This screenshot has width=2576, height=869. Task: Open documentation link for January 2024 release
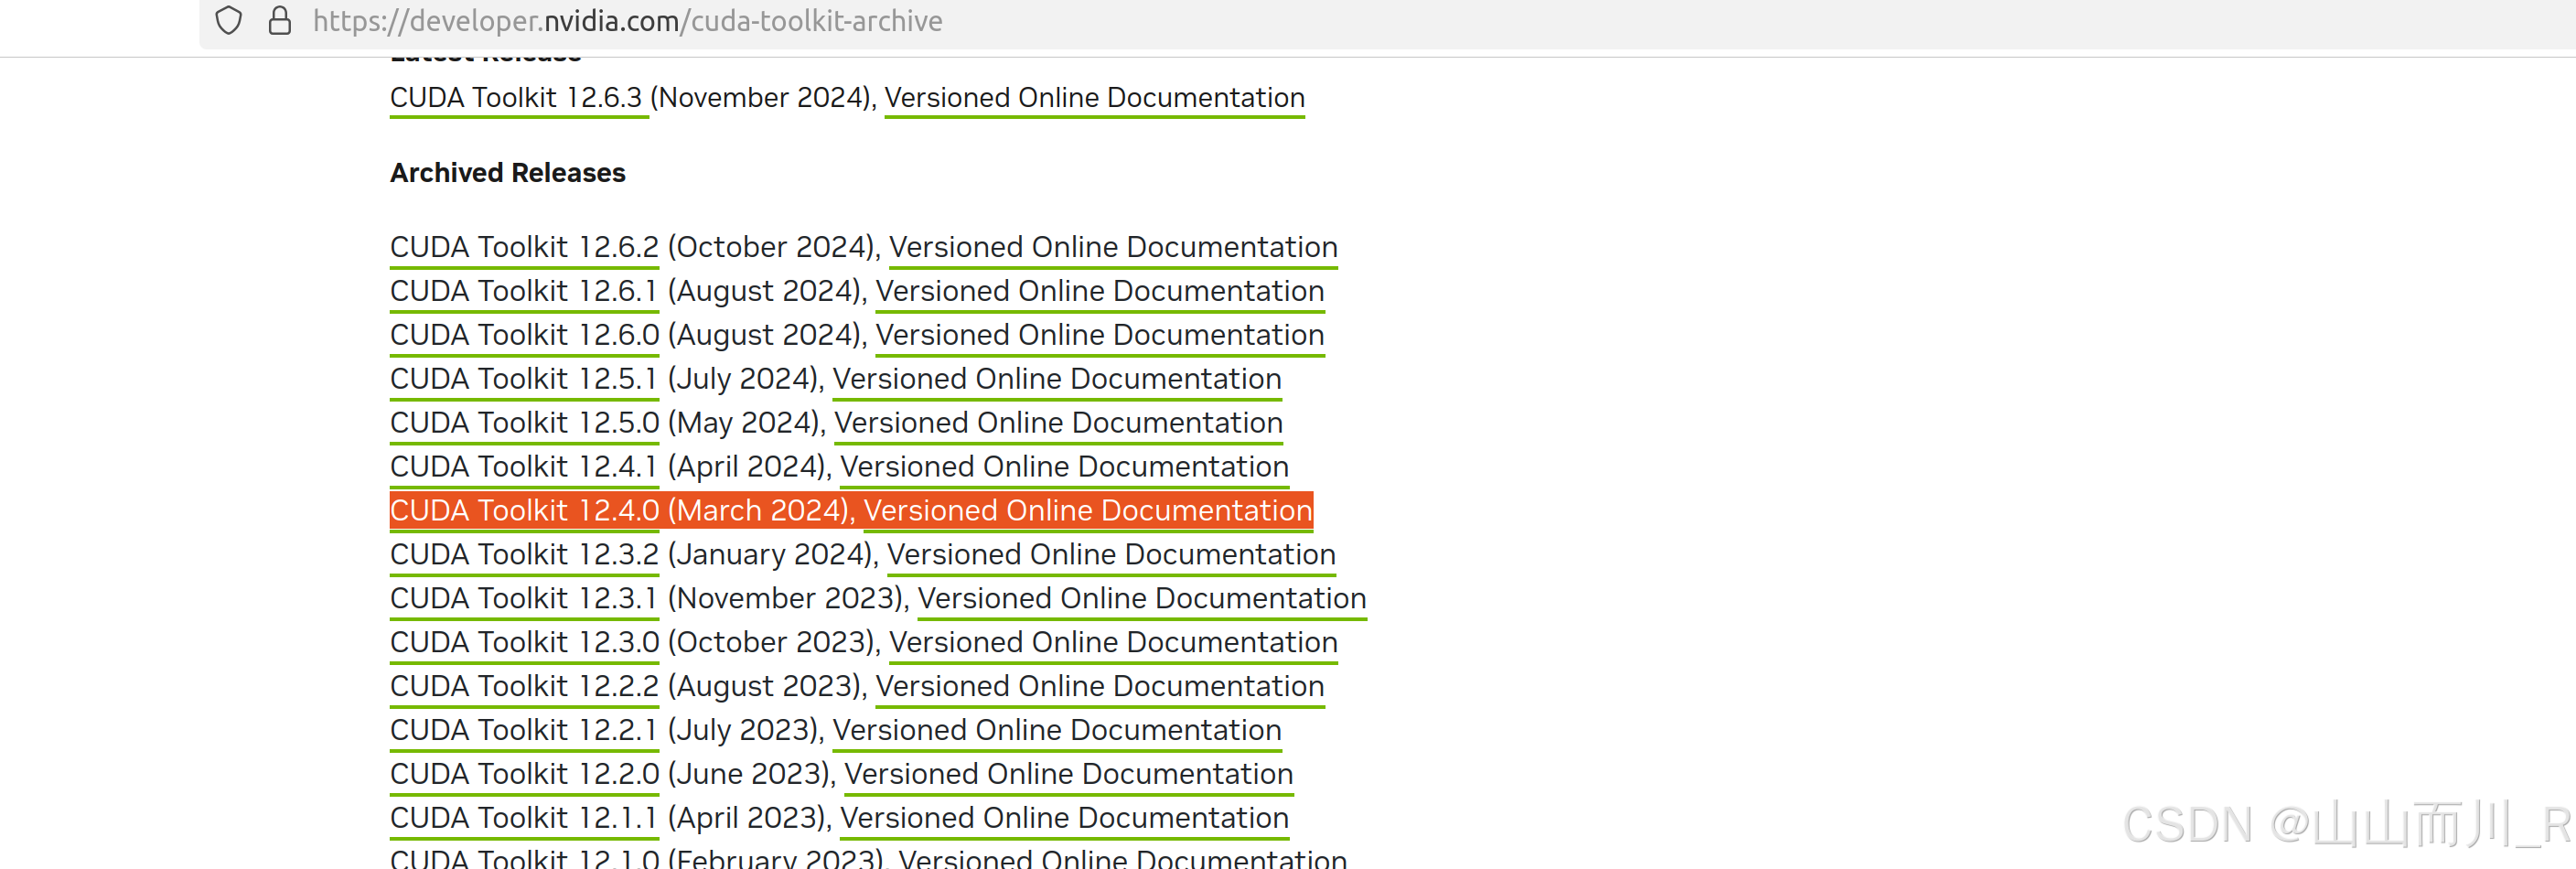1111,555
